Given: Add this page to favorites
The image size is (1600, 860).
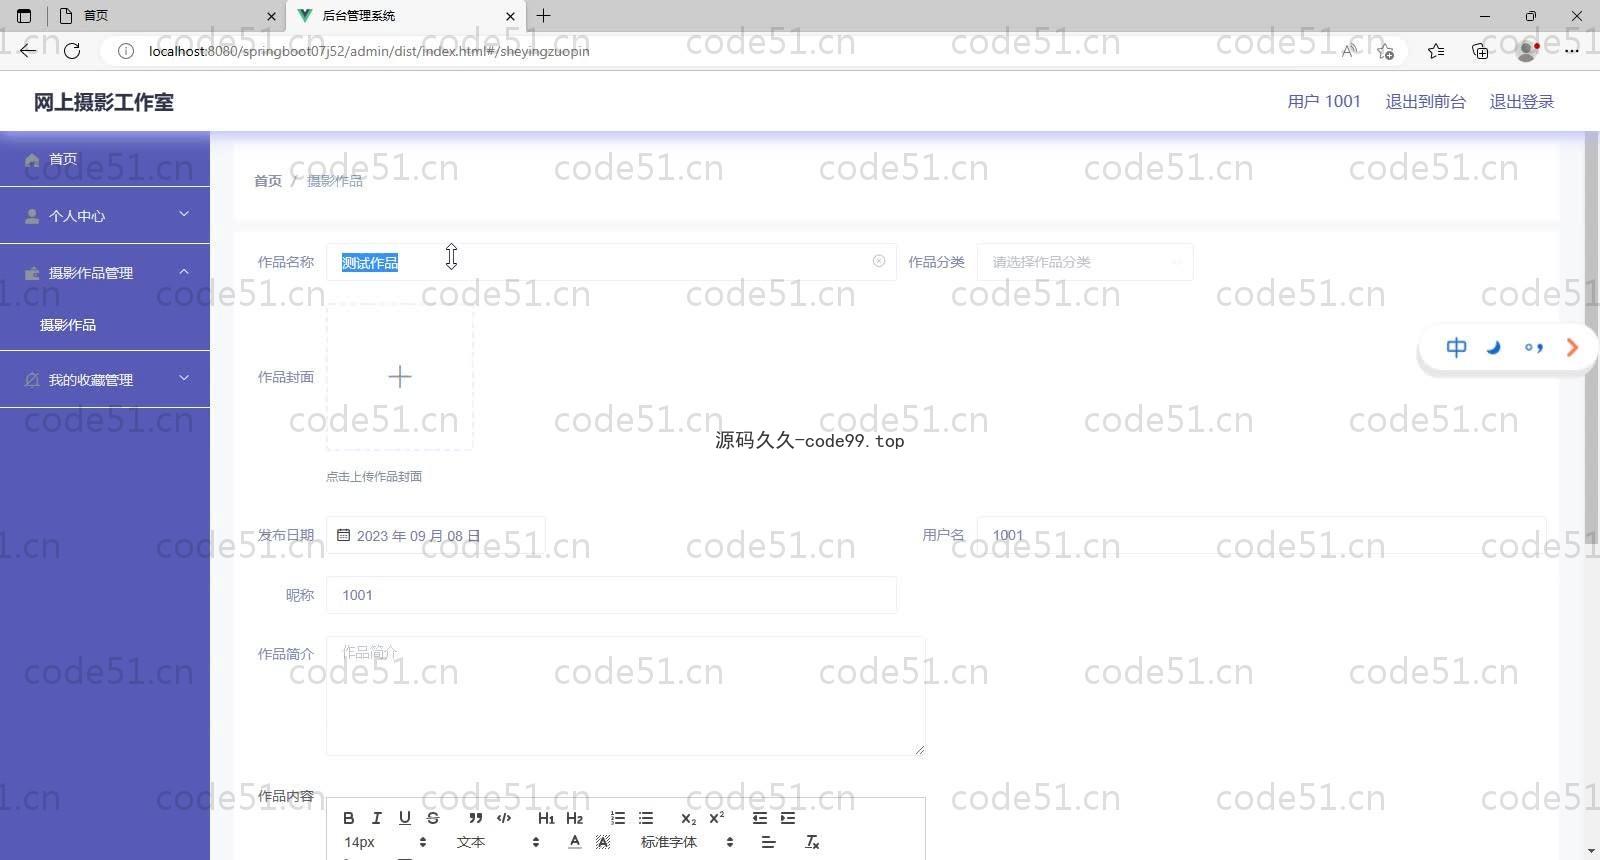Looking at the screenshot, I should point(1385,51).
